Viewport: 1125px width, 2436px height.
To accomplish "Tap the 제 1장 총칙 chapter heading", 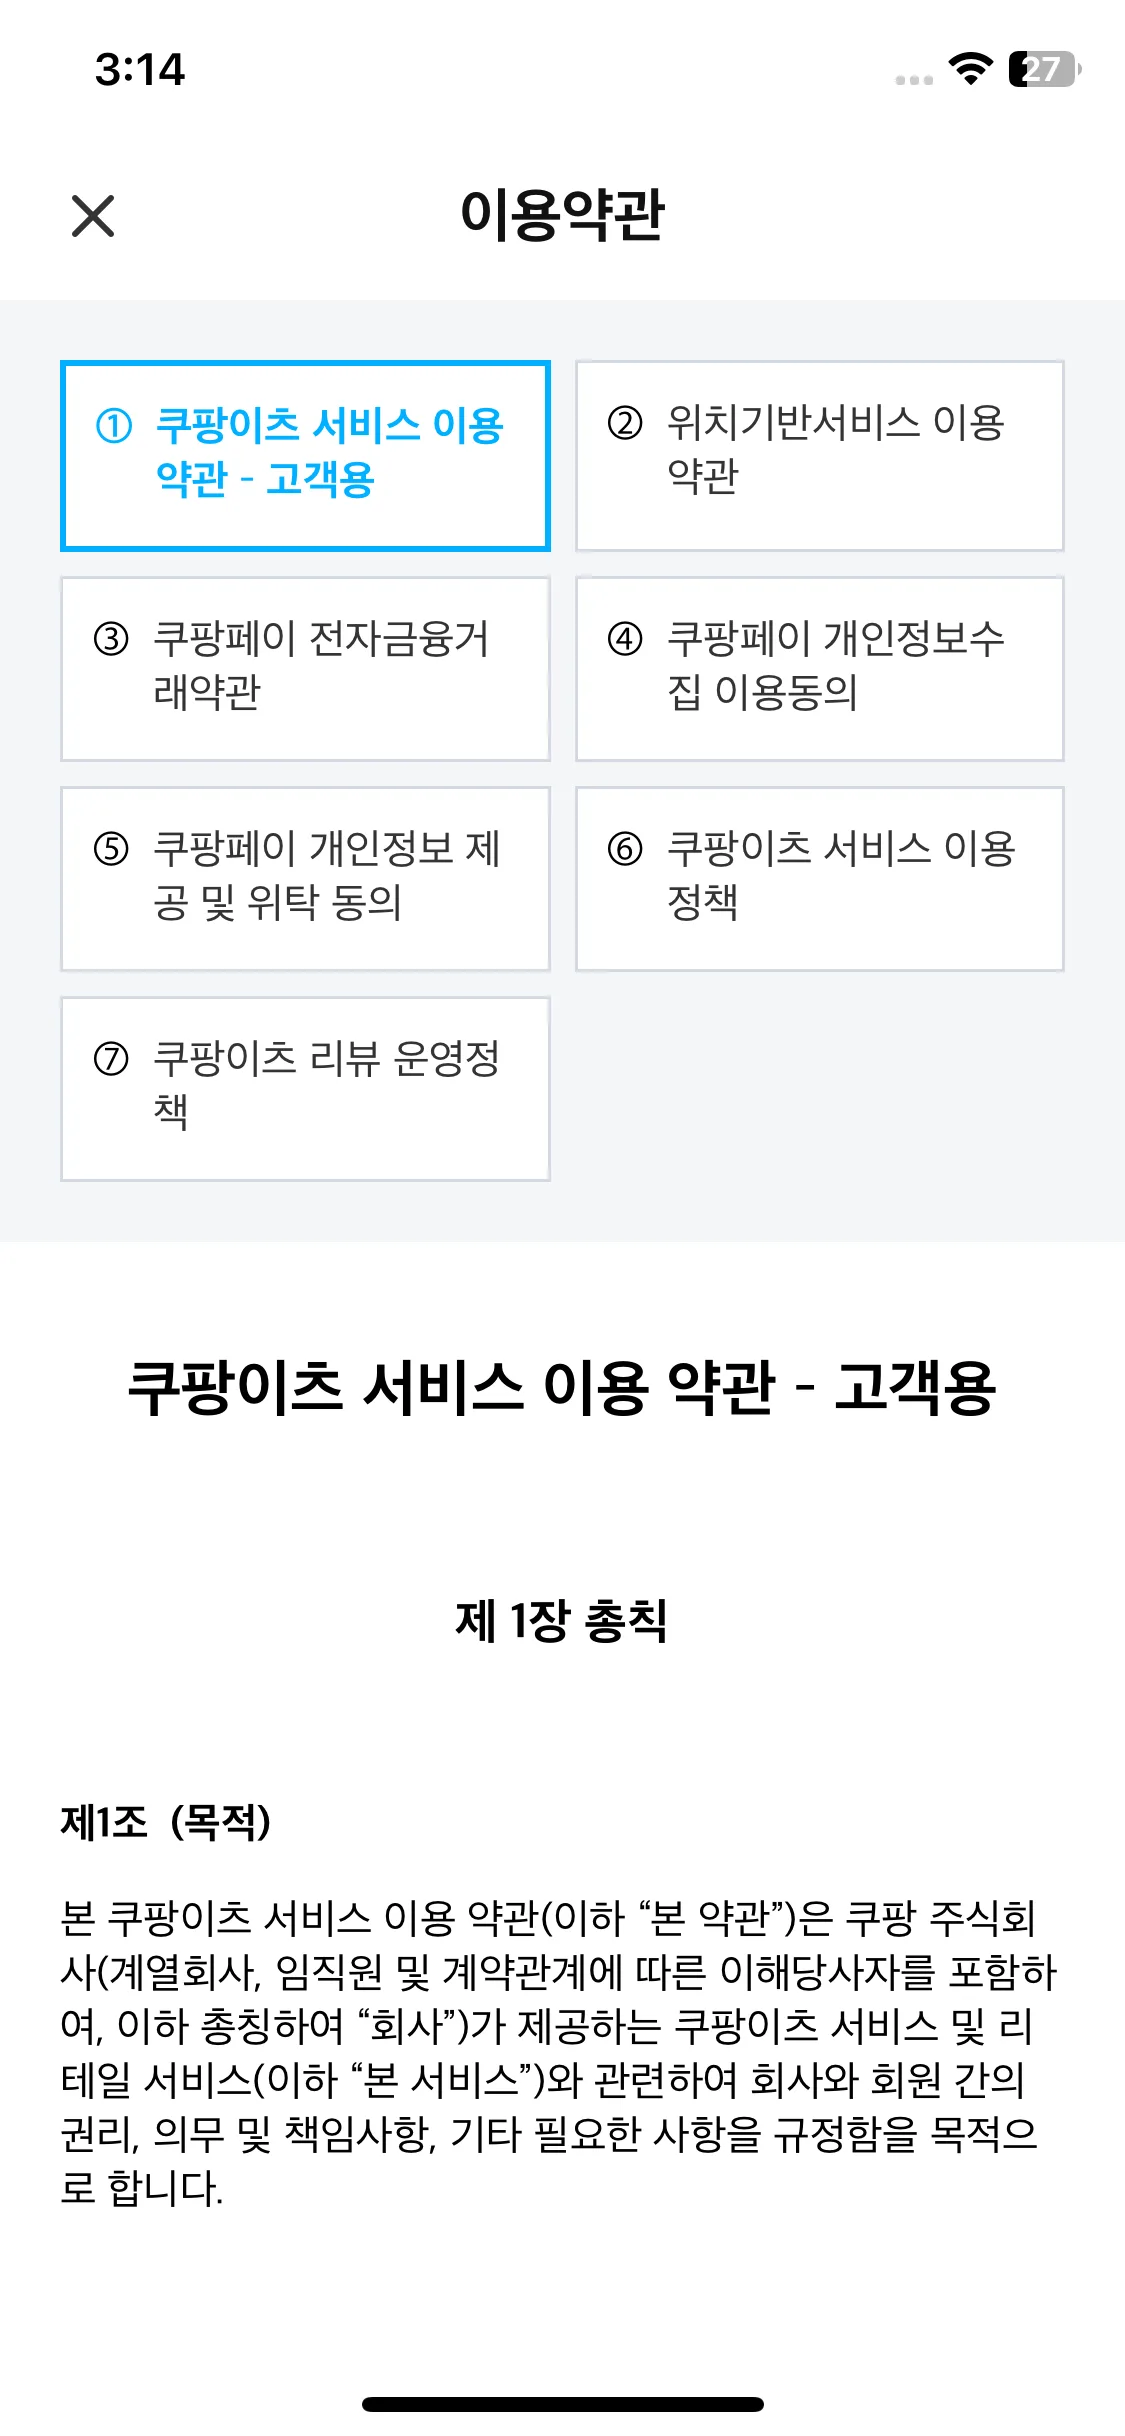I will pyautogui.click(x=561, y=1621).
